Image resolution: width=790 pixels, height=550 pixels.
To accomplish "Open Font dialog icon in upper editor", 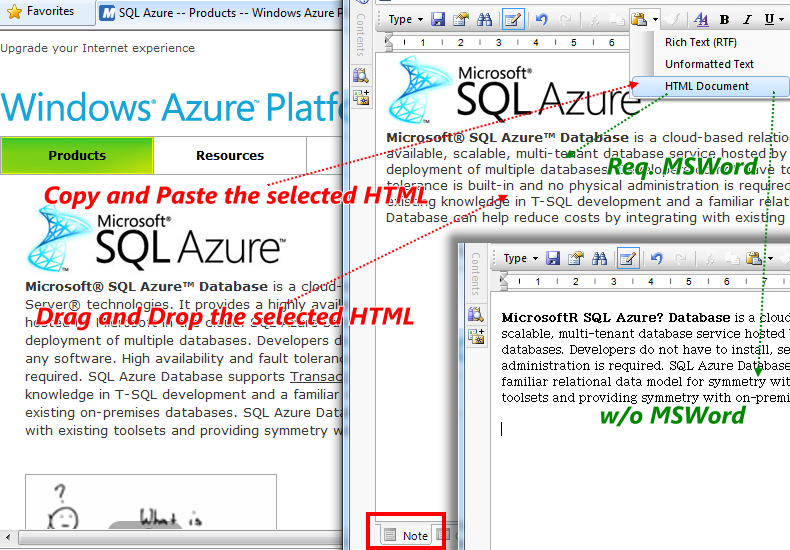I will click(x=701, y=20).
